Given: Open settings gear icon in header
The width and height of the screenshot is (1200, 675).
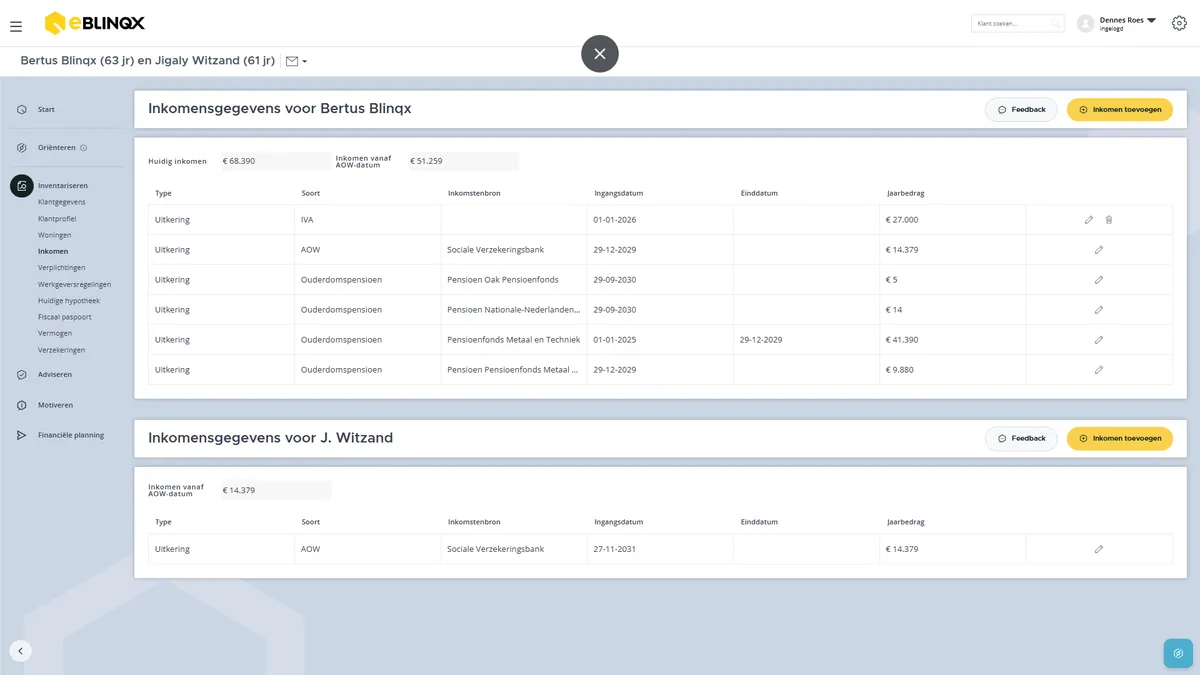Looking at the screenshot, I should 1179,23.
